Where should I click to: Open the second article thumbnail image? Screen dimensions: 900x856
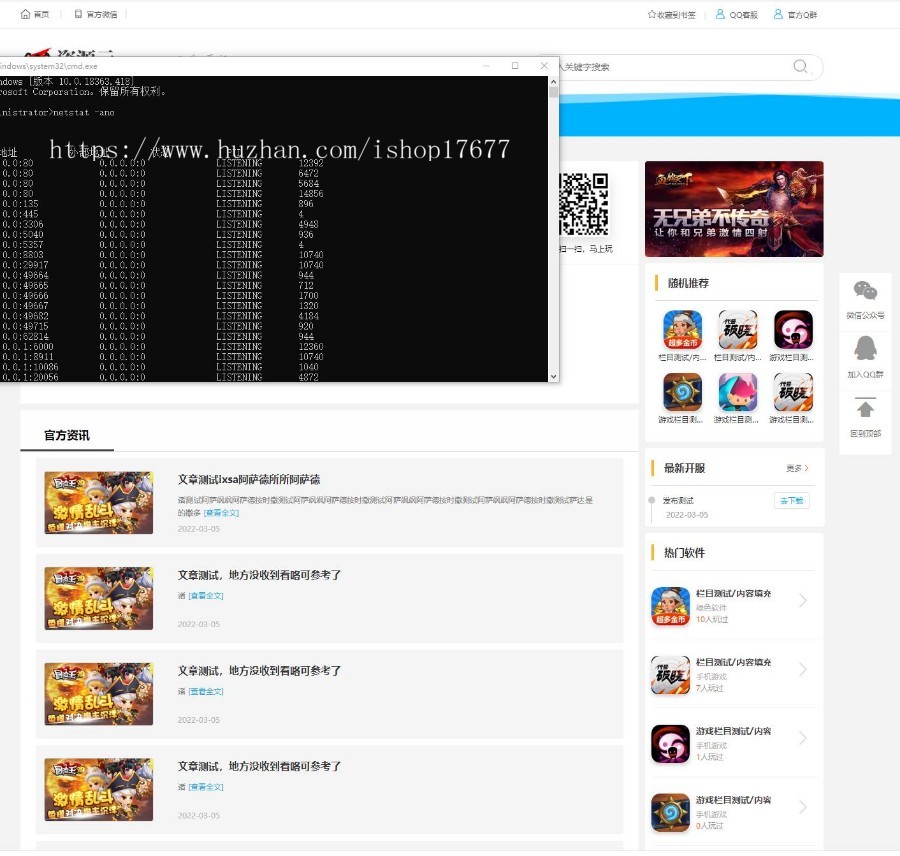[99, 599]
